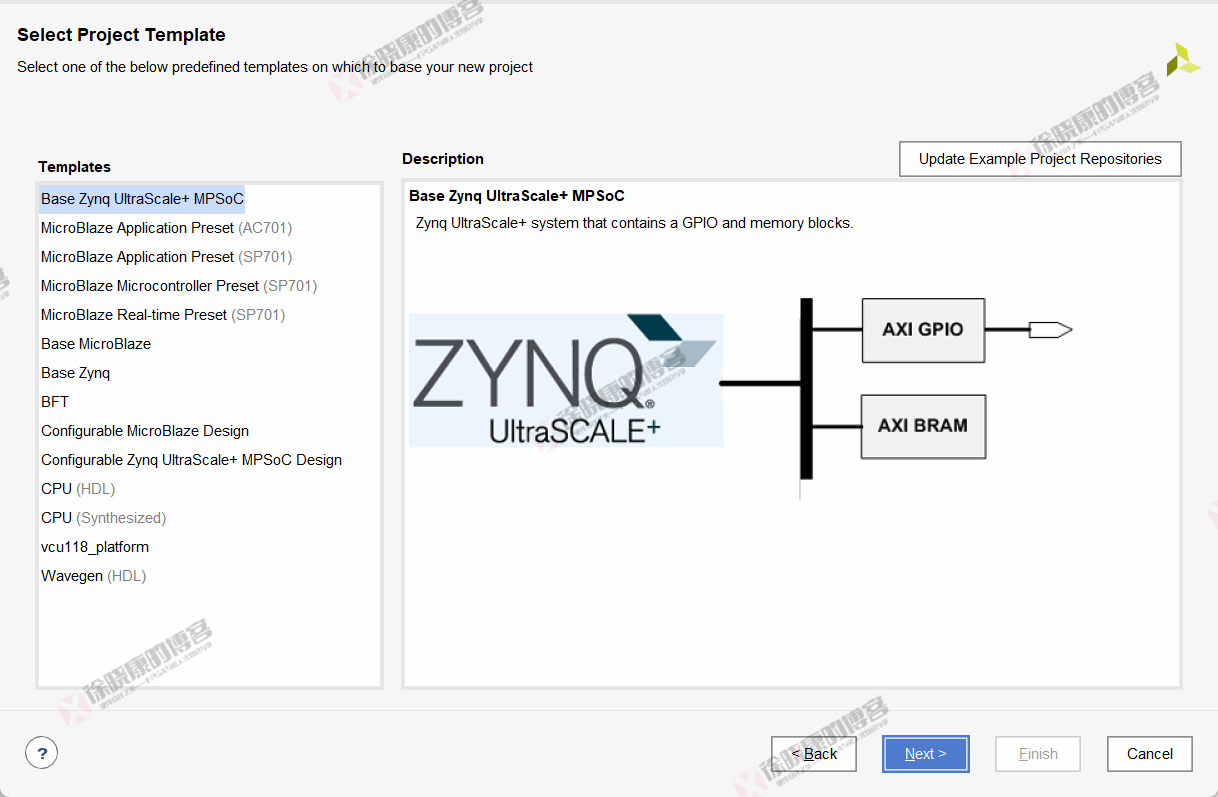Click the Finish button
Image resolution: width=1218 pixels, height=797 pixels.
tap(1038, 754)
